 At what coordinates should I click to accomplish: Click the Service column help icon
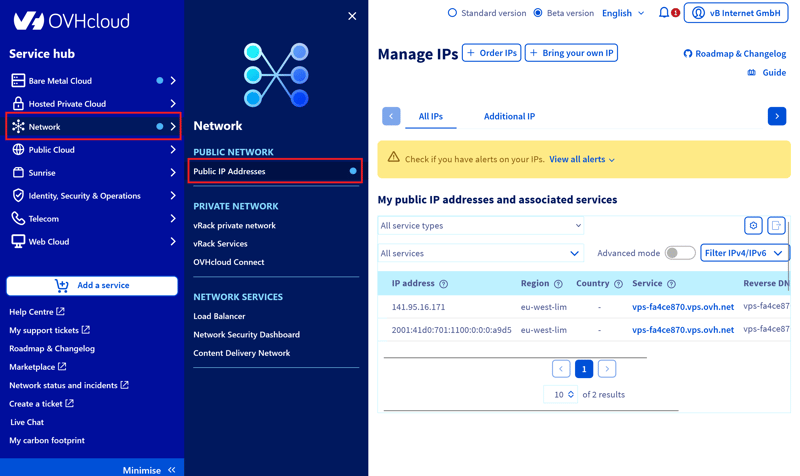(671, 284)
